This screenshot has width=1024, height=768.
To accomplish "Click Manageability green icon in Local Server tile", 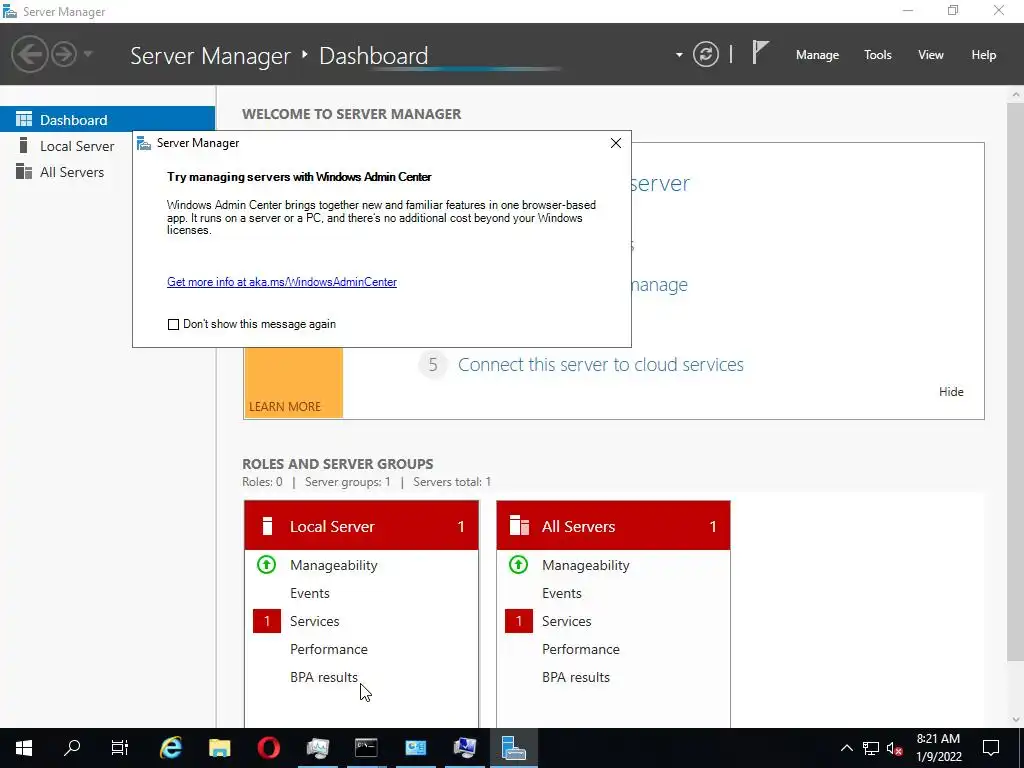I will click(x=266, y=564).
